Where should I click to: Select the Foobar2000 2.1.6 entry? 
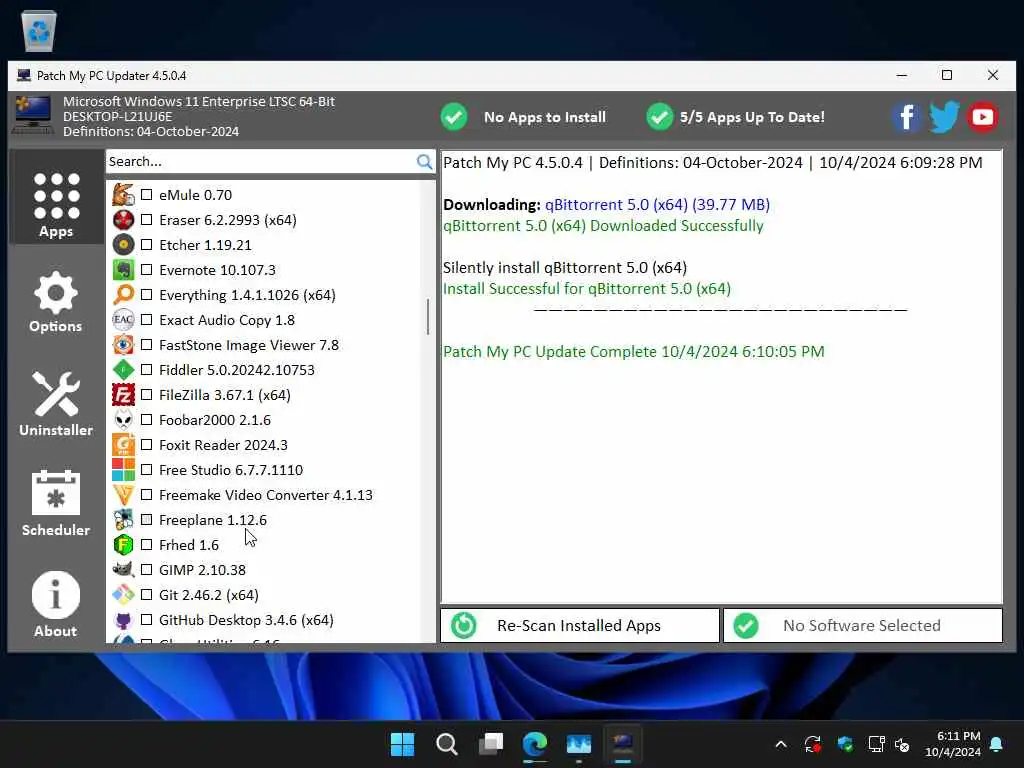[215, 420]
